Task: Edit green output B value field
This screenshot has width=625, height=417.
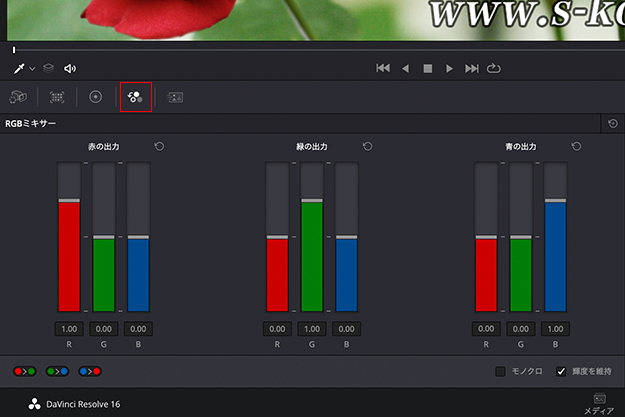Action: [346, 329]
